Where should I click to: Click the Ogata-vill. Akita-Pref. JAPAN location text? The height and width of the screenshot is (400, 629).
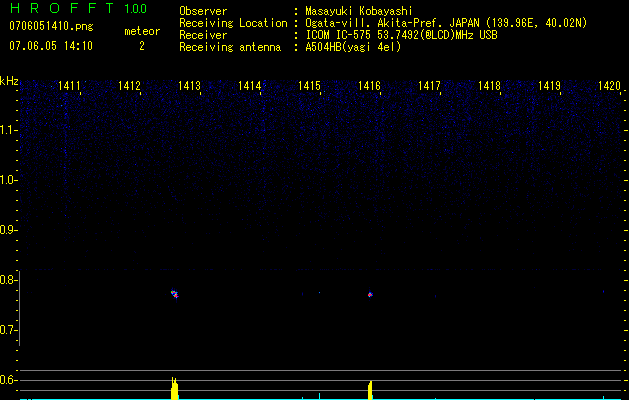(x=446, y=23)
